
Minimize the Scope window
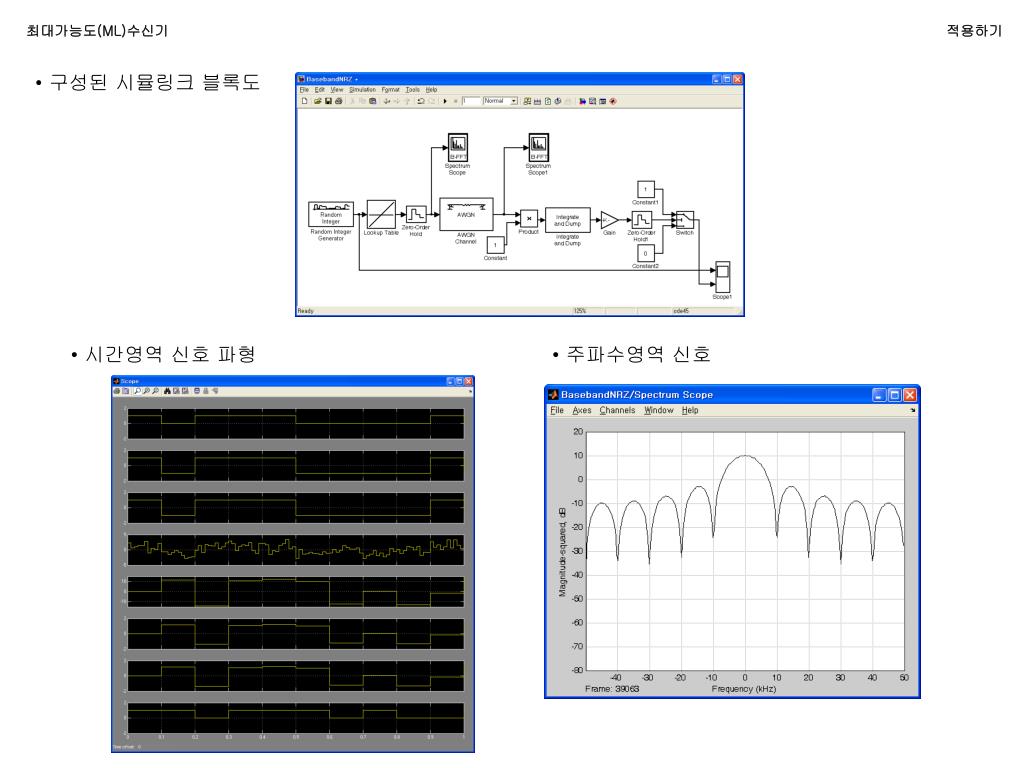[450, 381]
